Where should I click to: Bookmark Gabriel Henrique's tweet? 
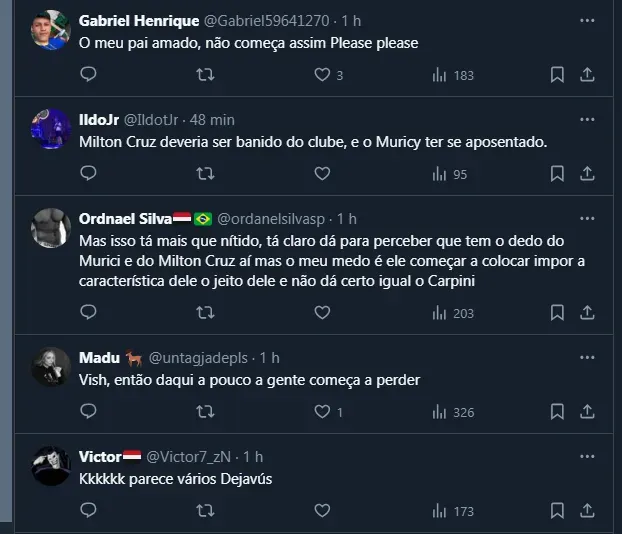(558, 75)
